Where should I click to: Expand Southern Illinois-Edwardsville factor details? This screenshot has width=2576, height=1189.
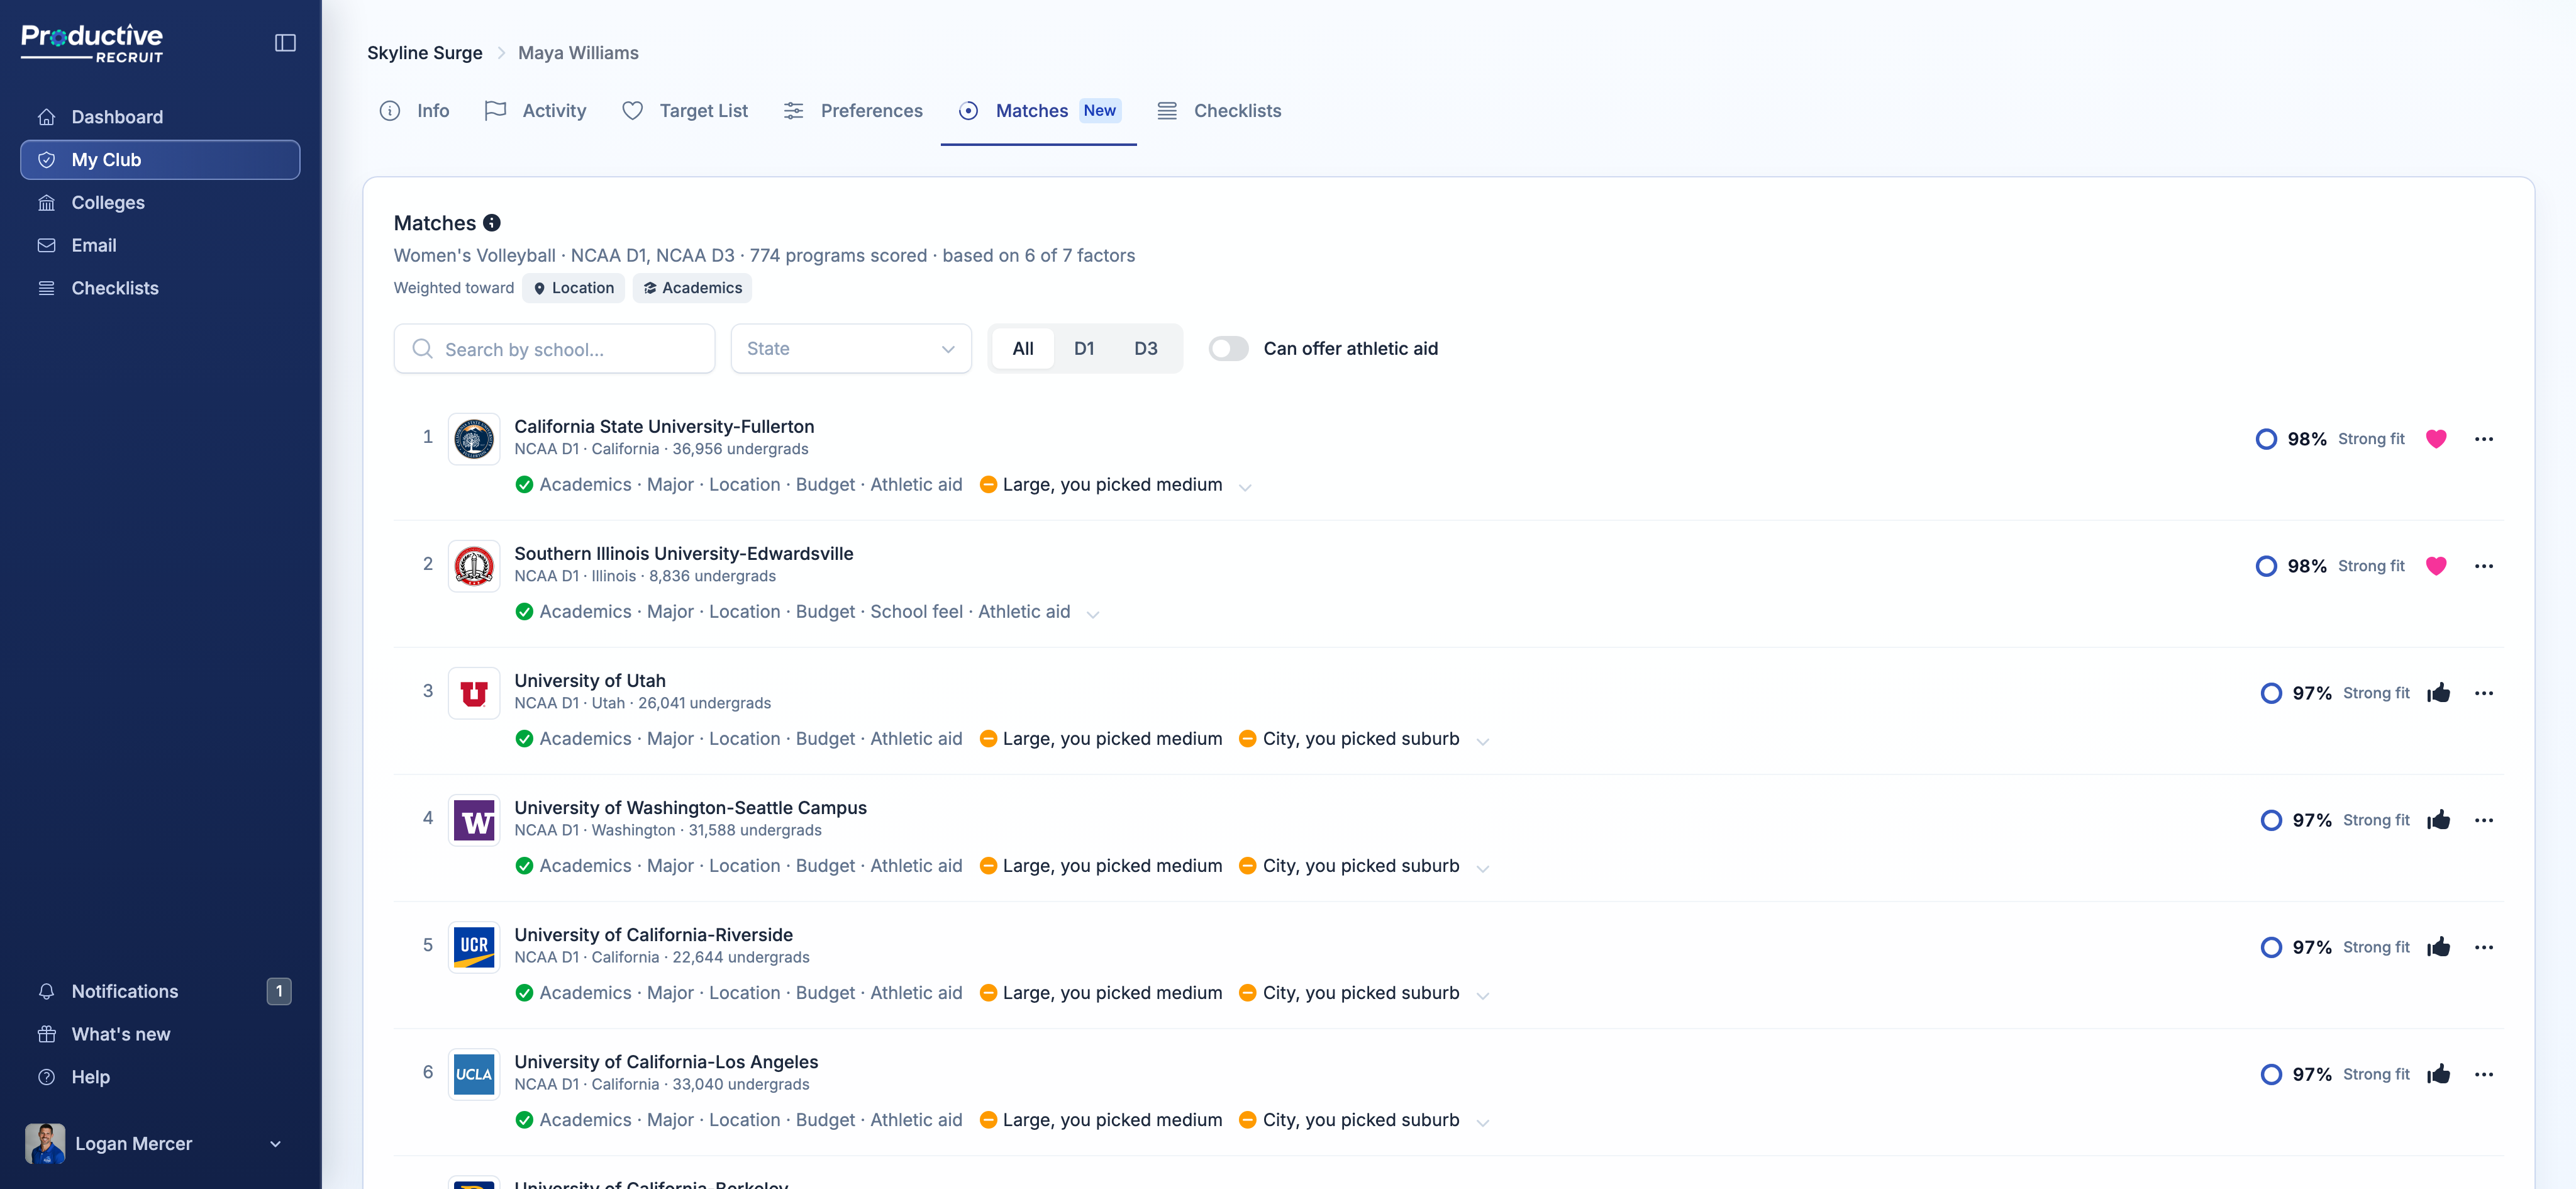1093,614
